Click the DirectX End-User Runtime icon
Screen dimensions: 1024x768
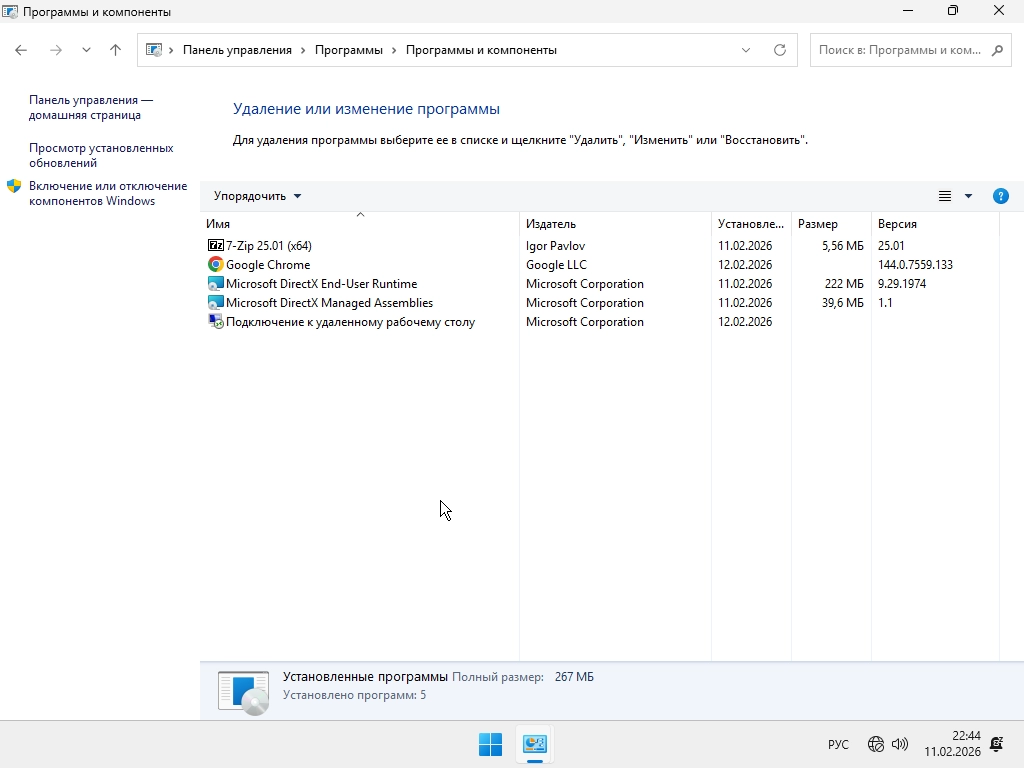pos(216,283)
